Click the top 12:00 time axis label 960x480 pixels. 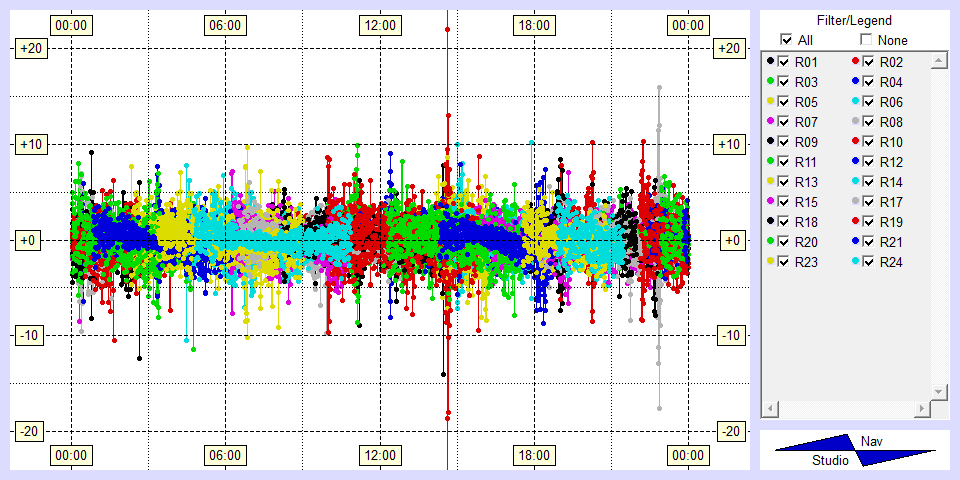(379, 25)
